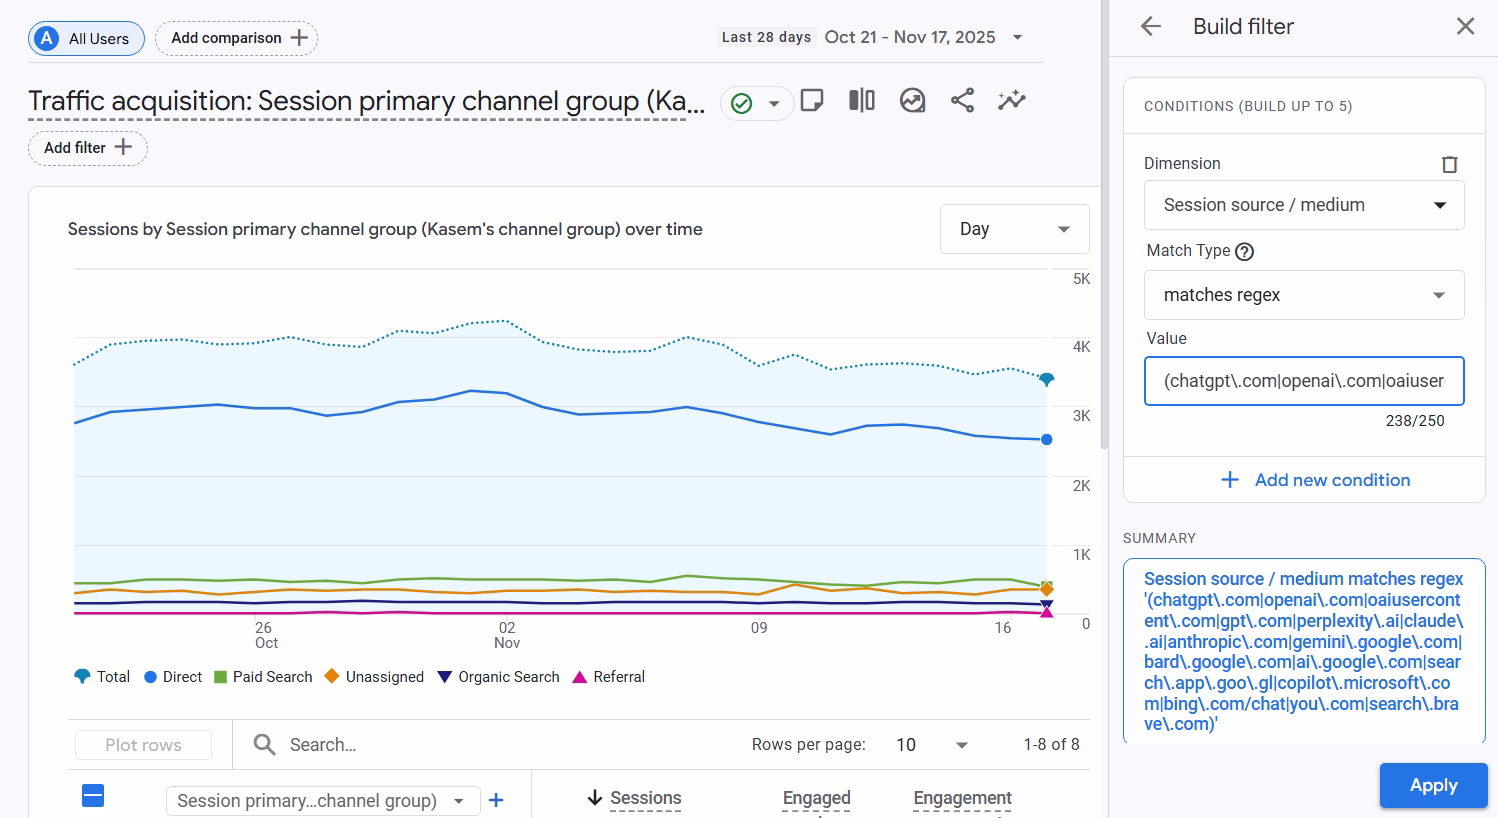Click the annotations note icon

pos(812,101)
